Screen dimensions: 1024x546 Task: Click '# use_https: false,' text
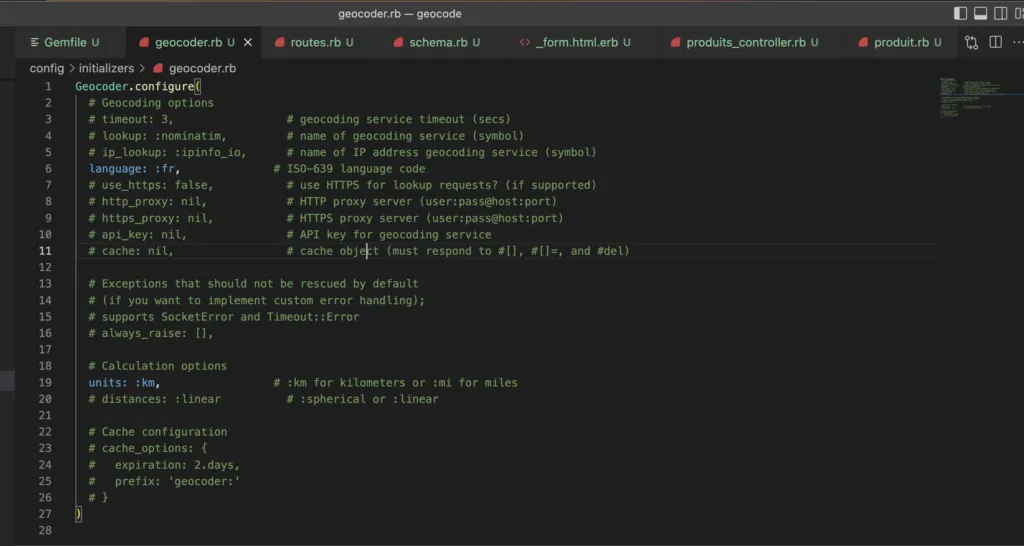pos(151,185)
